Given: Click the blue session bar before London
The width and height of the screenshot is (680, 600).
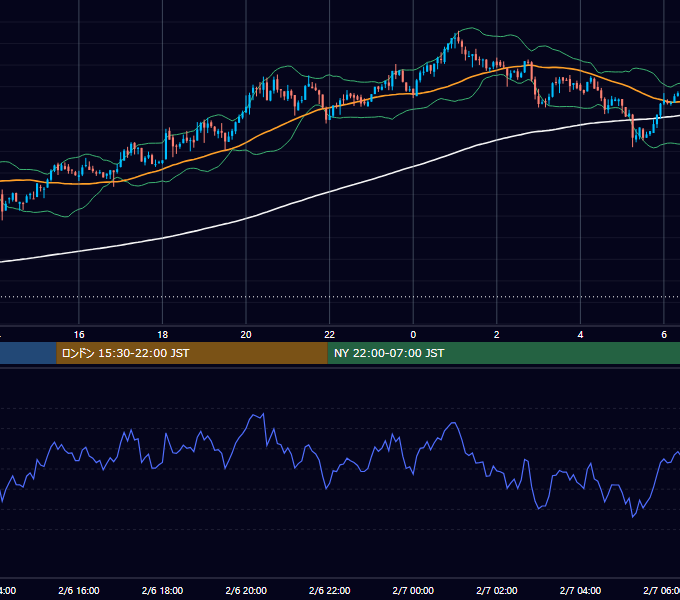Looking at the screenshot, I should point(28,353).
